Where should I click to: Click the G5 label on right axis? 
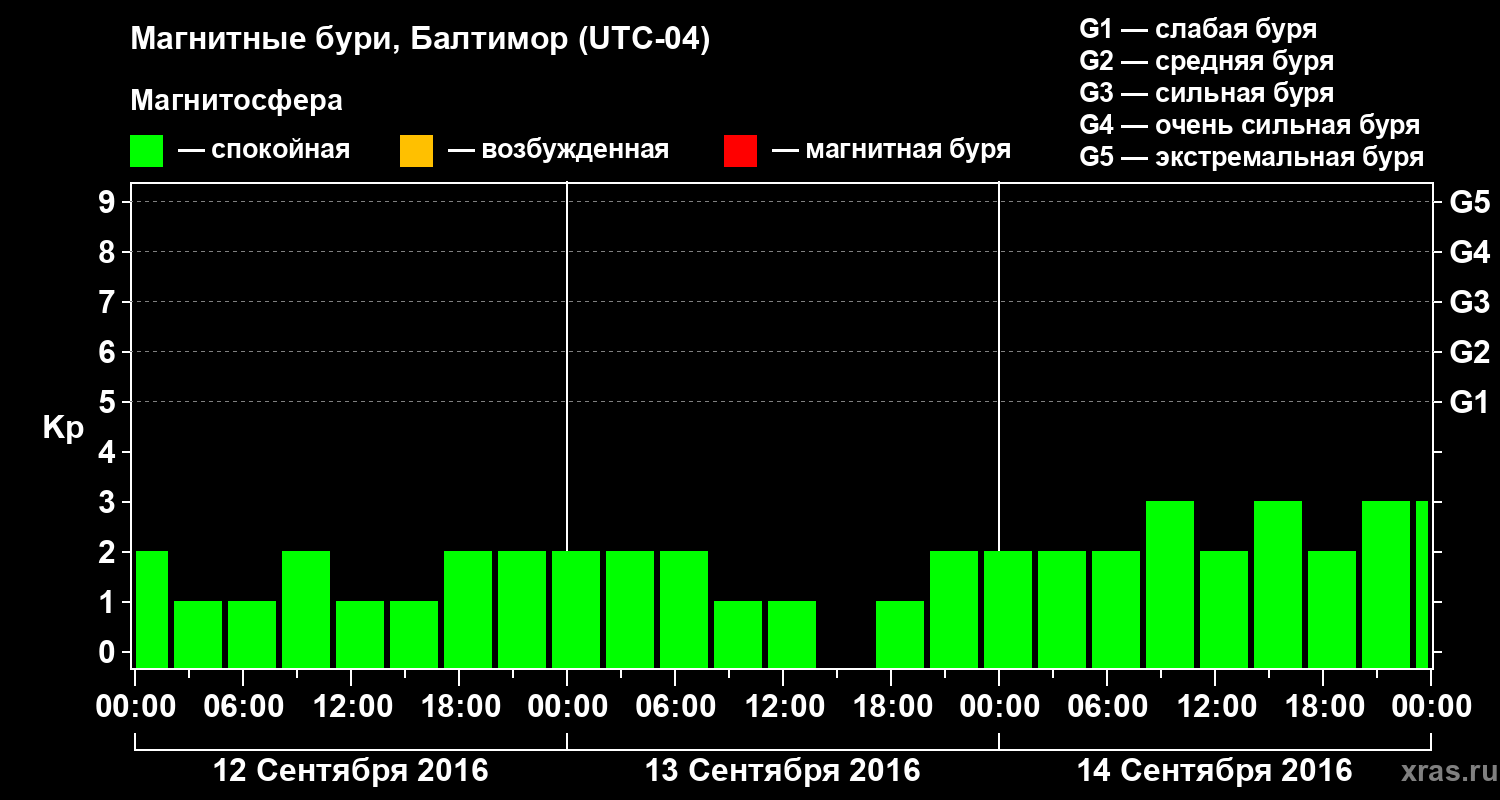tap(1469, 202)
